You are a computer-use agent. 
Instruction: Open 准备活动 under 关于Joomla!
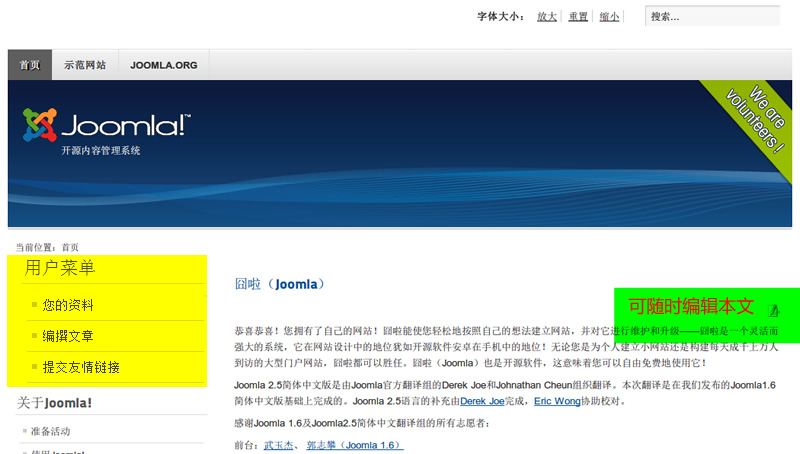click(x=50, y=431)
